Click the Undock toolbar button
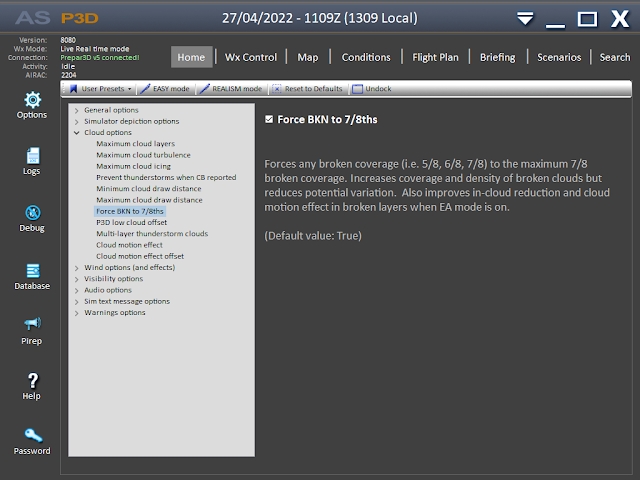This screenshot has width=640, height=480. point(372,89)
